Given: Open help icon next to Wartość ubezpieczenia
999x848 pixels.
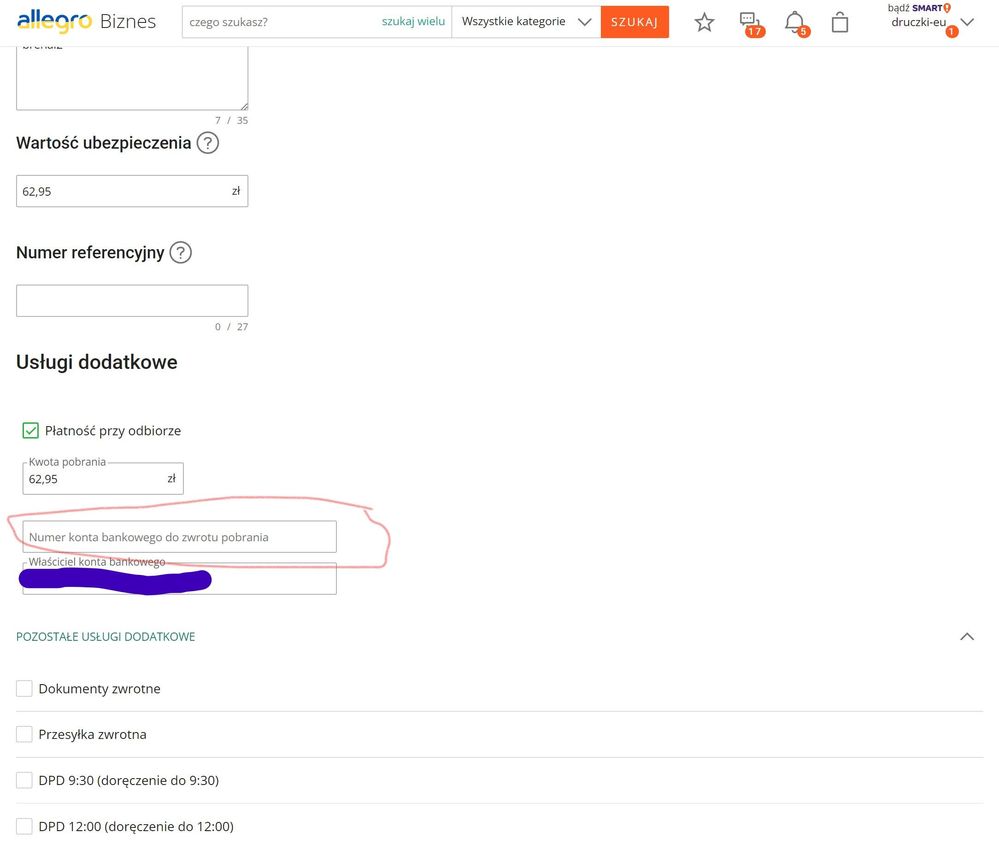Looking at the screenshot, I should (207, 143).
